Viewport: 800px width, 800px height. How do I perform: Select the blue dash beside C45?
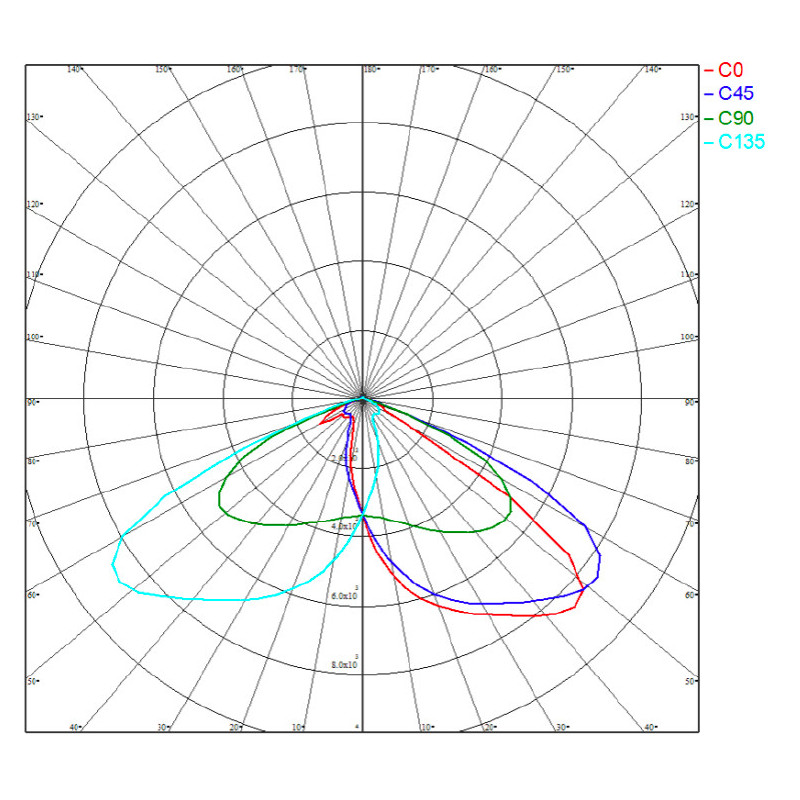pyautogui.click(x=709, y=94)
